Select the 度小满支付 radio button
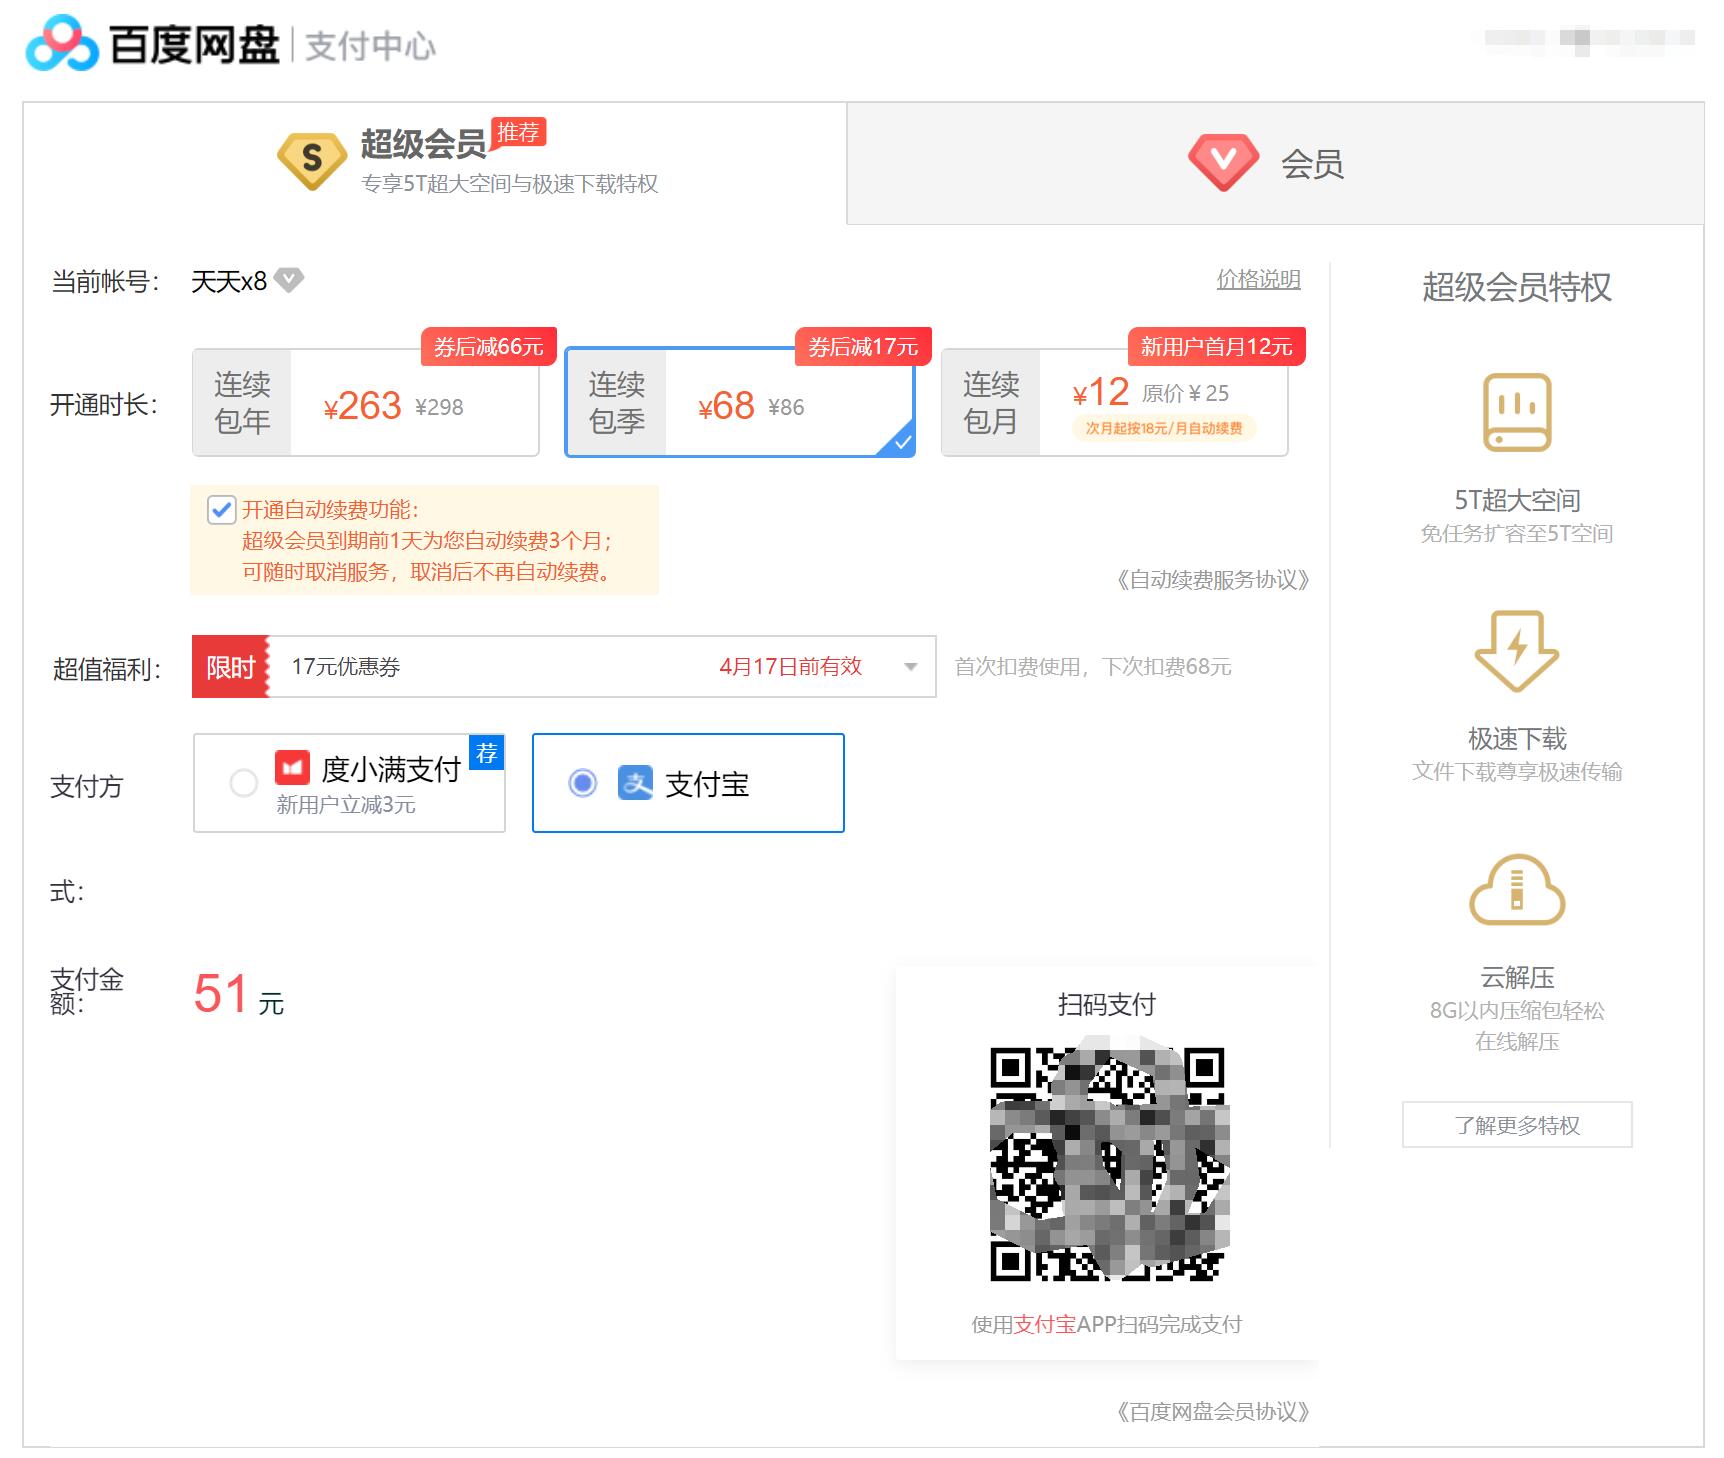The height and width of the screenshot is (1458, 1724). [x=243, y=783]
